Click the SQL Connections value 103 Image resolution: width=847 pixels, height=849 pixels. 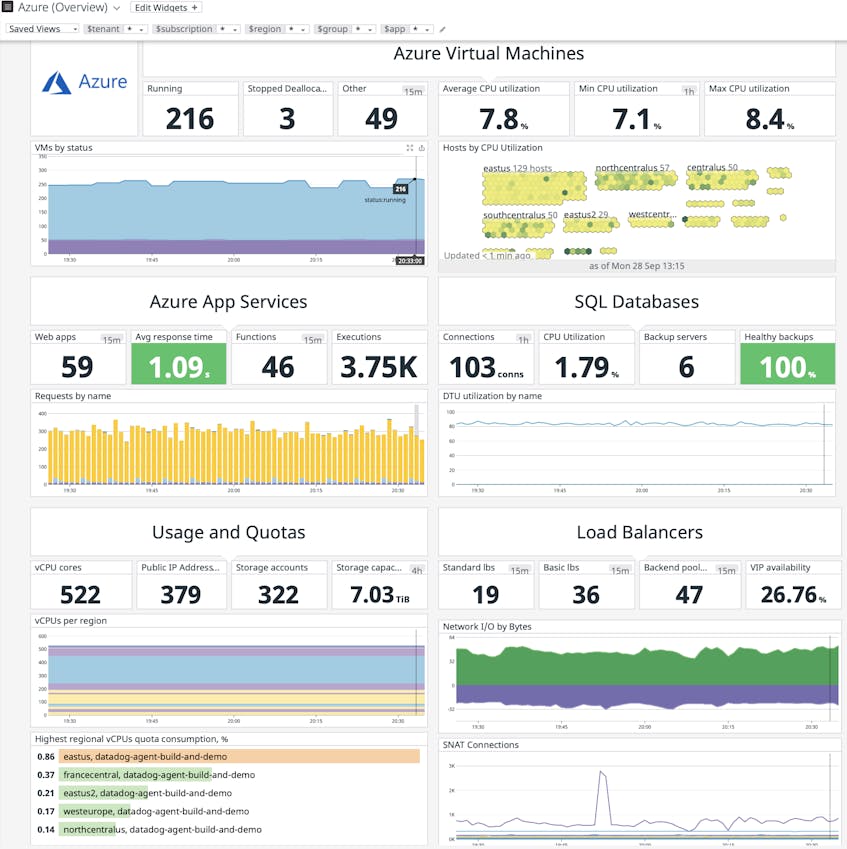click(x=486, y=367)
